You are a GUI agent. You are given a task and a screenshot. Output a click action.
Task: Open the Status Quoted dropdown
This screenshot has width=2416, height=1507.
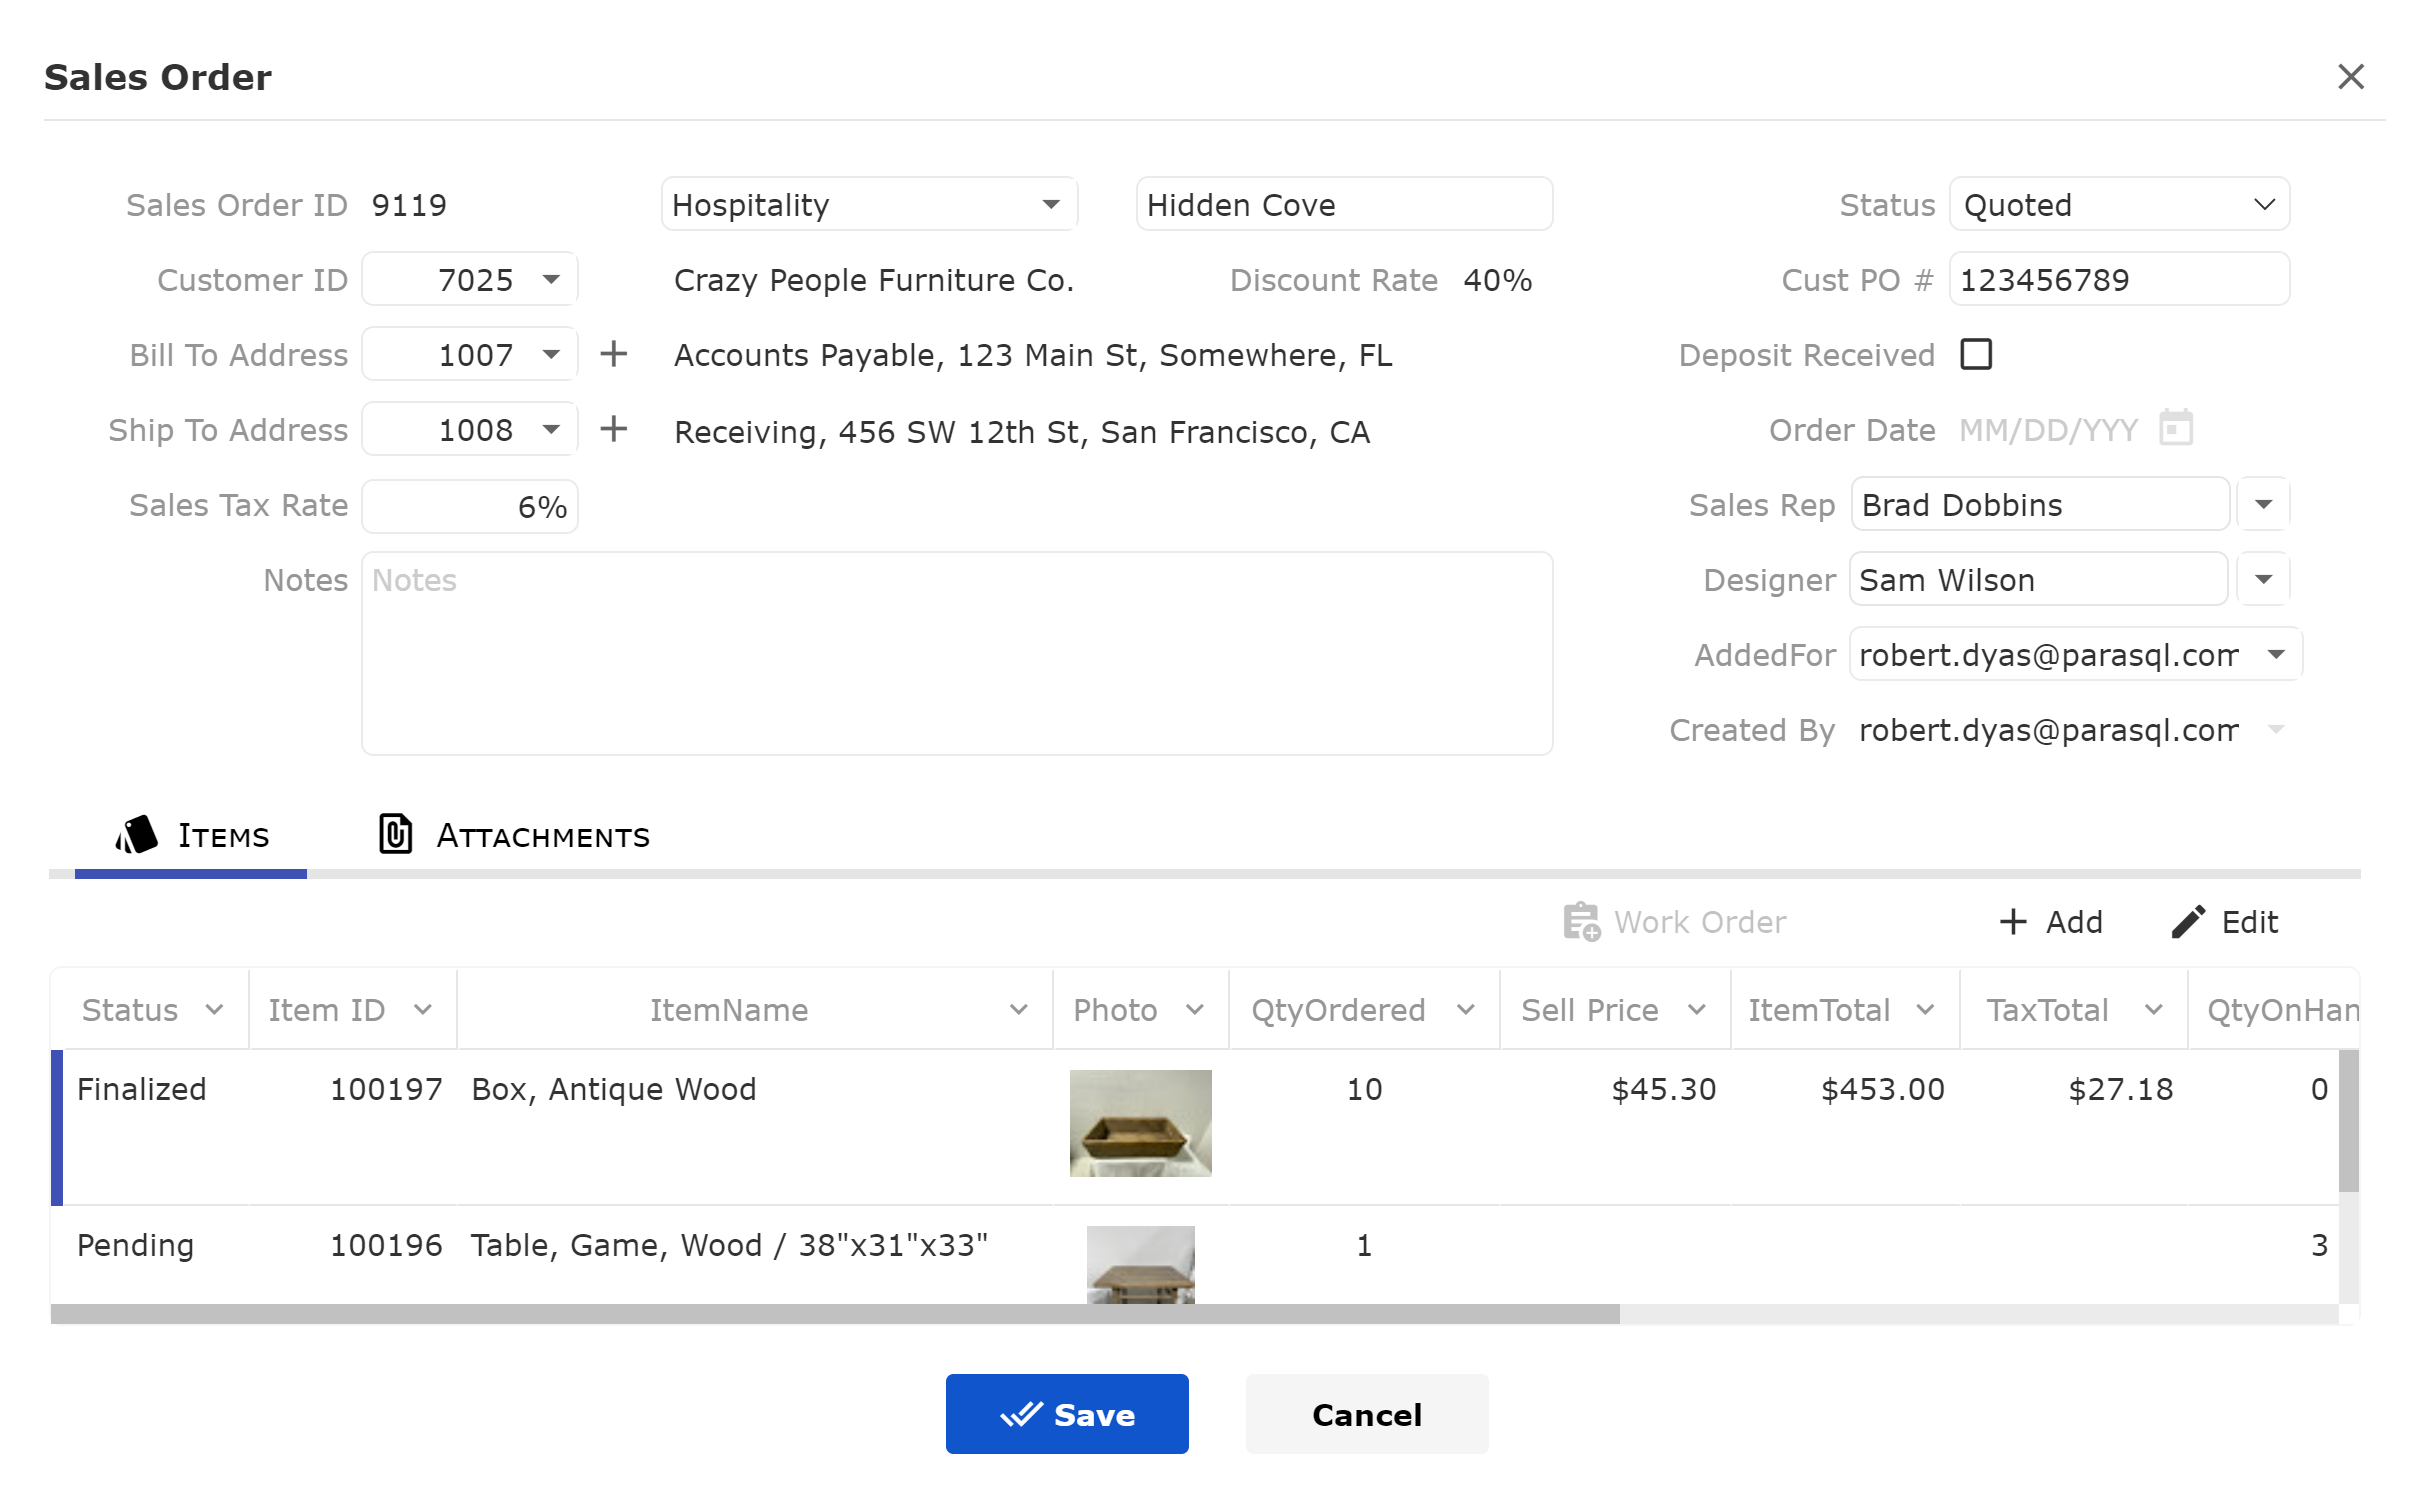tap(2118, 204)
